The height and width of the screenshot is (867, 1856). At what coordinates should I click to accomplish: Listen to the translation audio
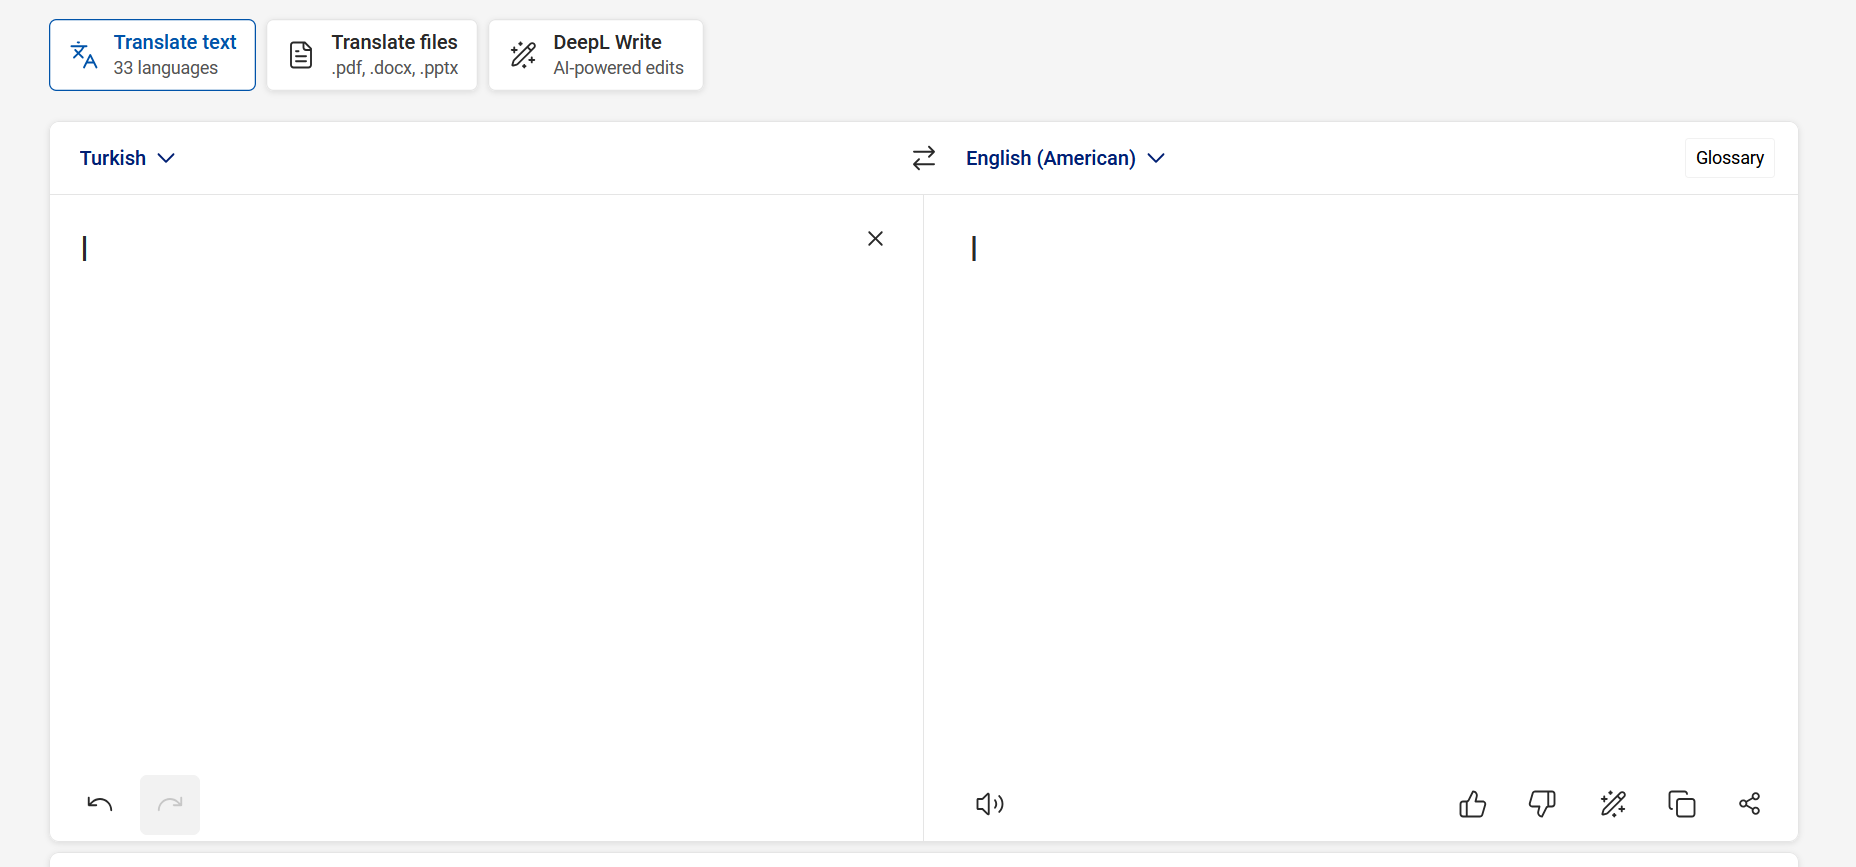click(989, 804)
